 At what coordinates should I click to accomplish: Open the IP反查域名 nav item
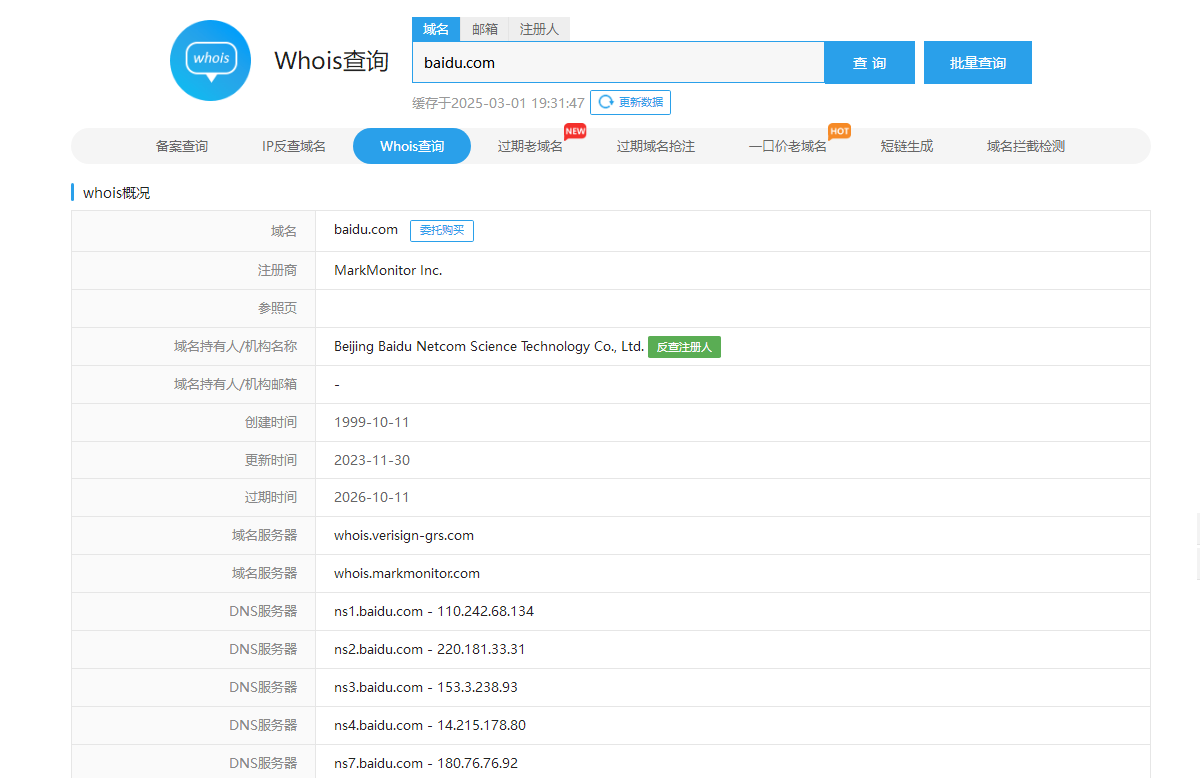click(x=294, y=146)
